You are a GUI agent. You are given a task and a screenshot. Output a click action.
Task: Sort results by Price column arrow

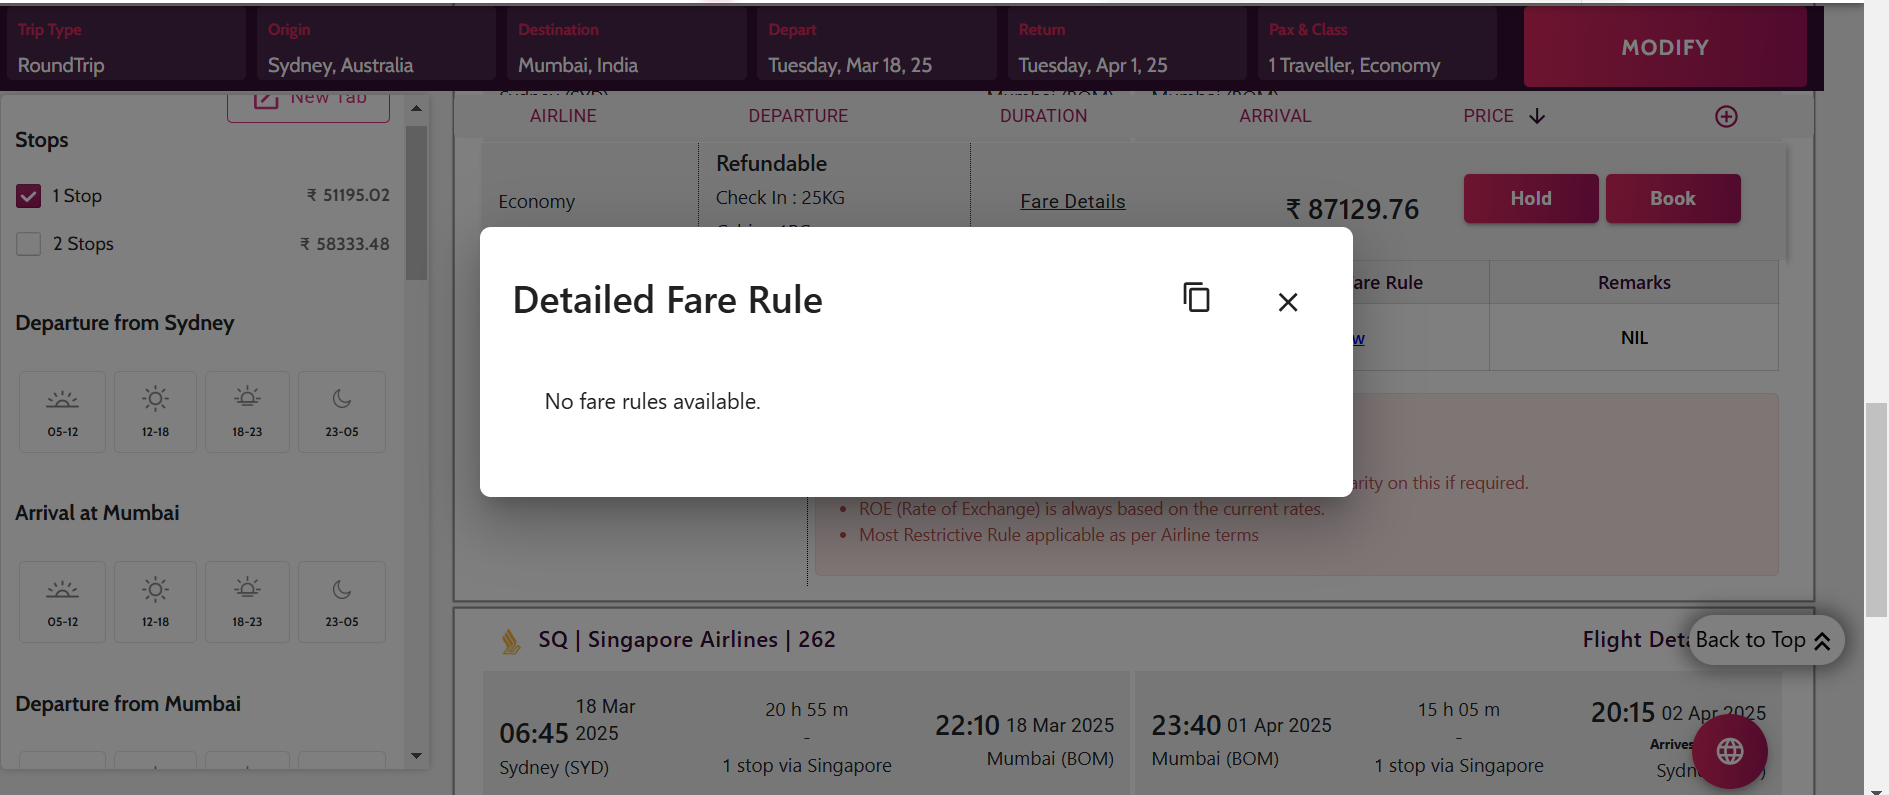(1537, 117)
